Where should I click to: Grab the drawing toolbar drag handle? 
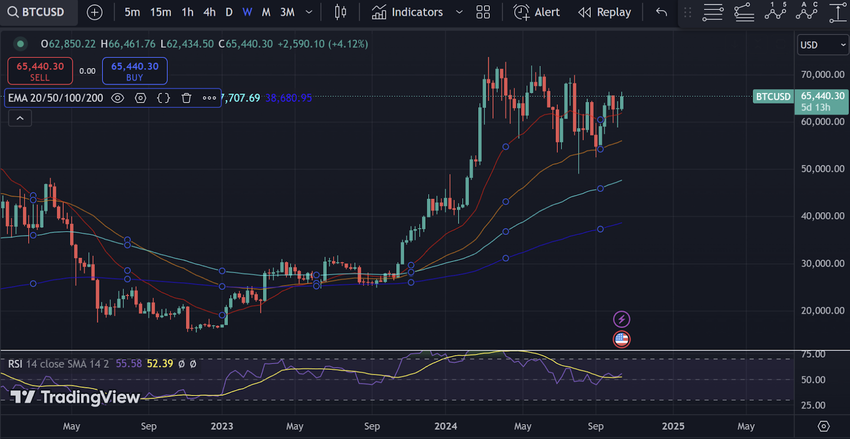pyautogui.click(x=687, y=12)
